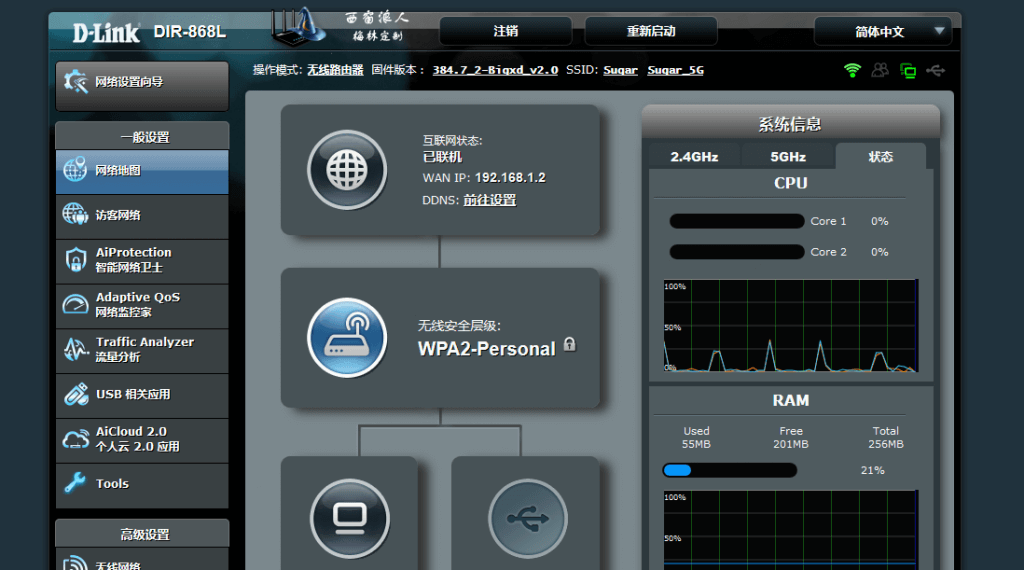This screenshot has height=570, width=1024.
Task: Click the clients computer icon in network map
Action: [x=349, y=518]
